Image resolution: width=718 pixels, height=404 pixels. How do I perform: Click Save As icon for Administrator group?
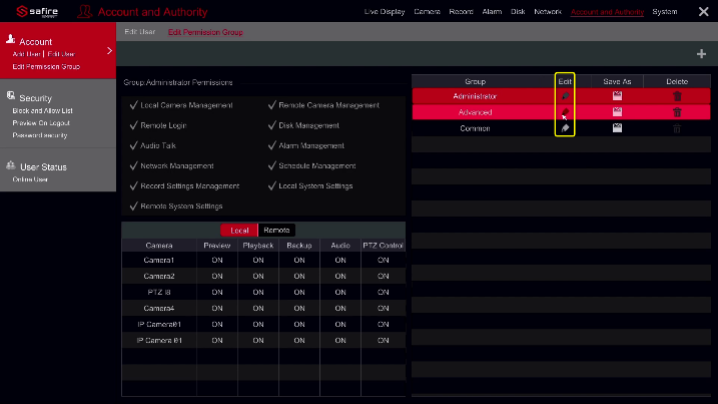[x=618, y=96]
